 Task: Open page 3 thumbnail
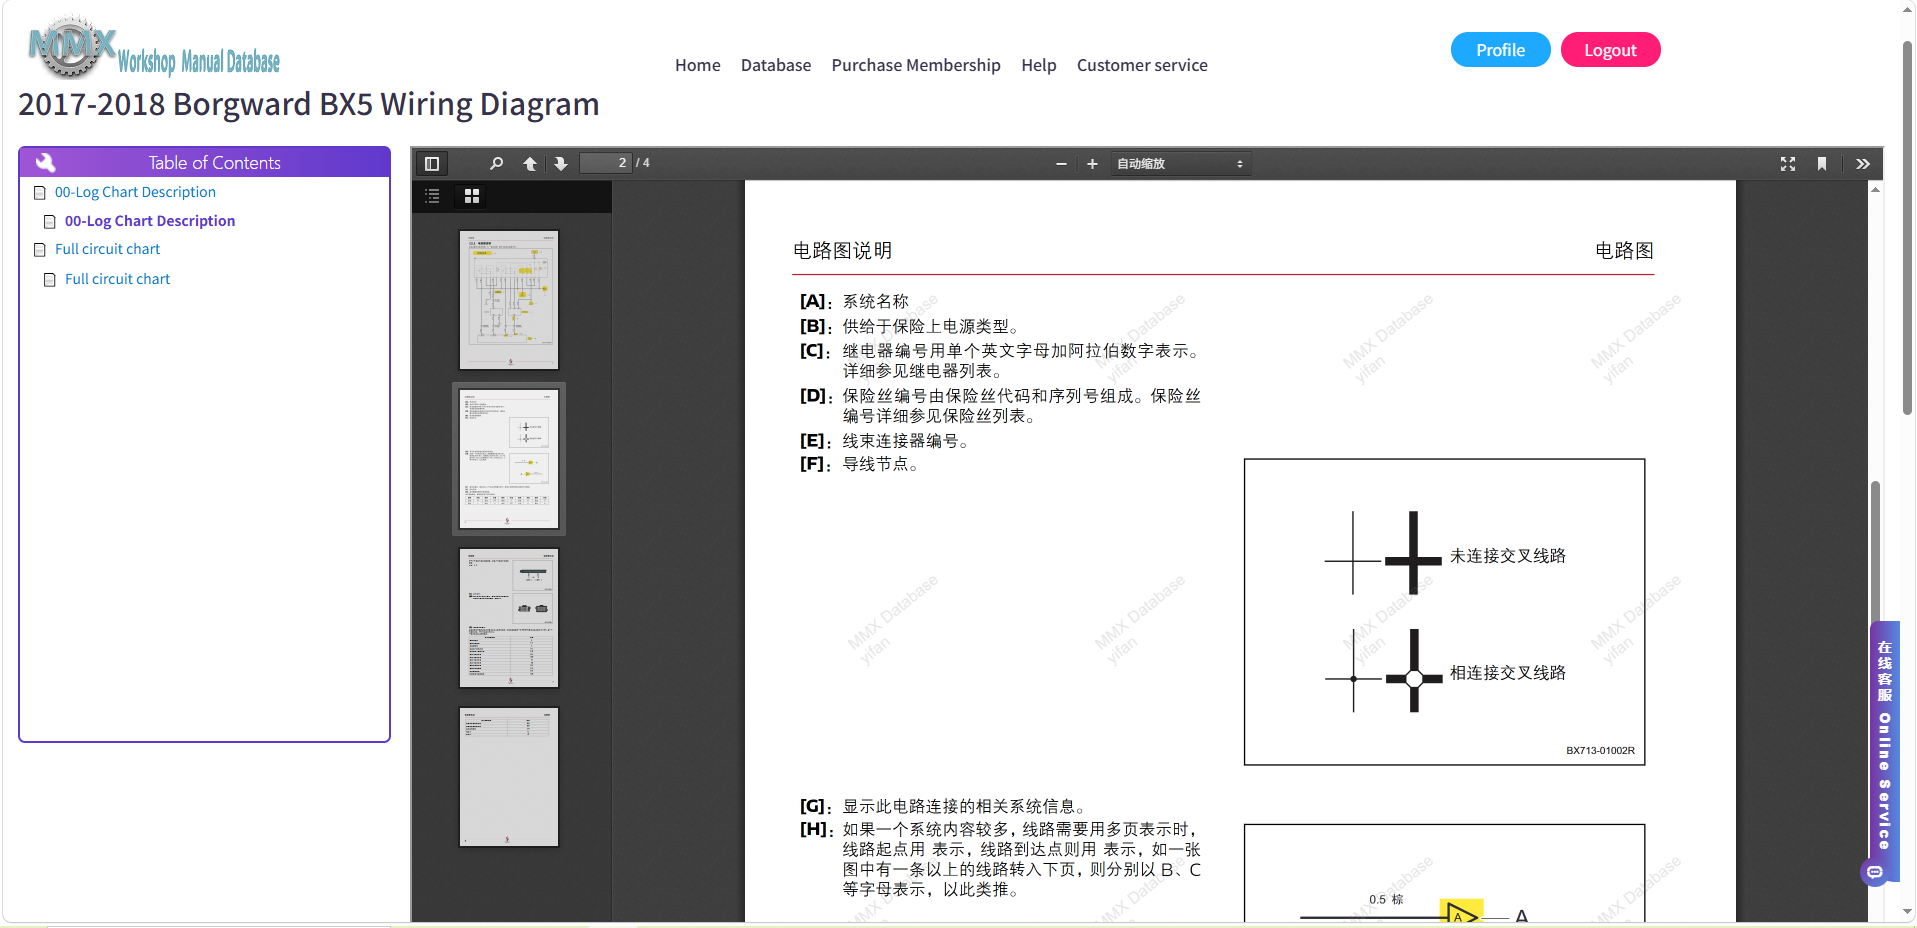tap(509, 618)
